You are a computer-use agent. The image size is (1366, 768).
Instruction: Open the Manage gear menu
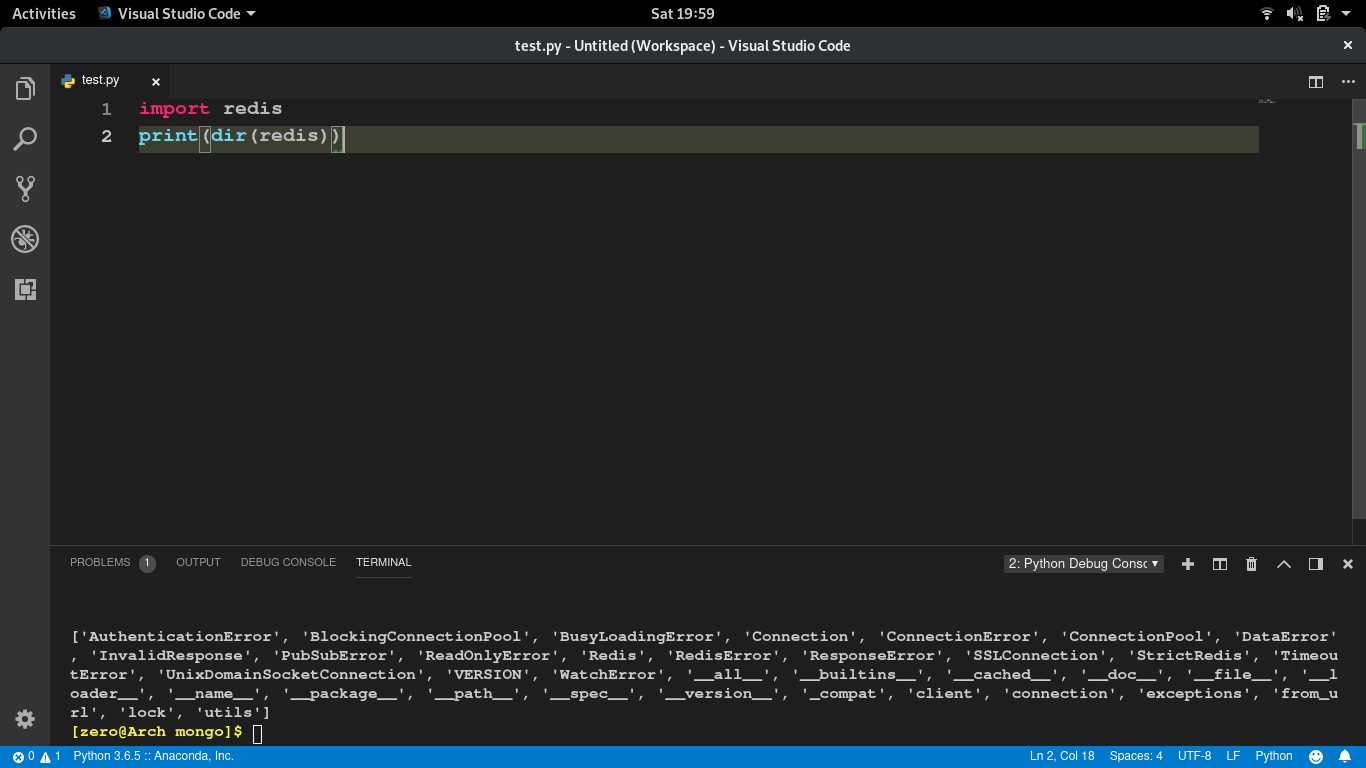tap(25, 719)
